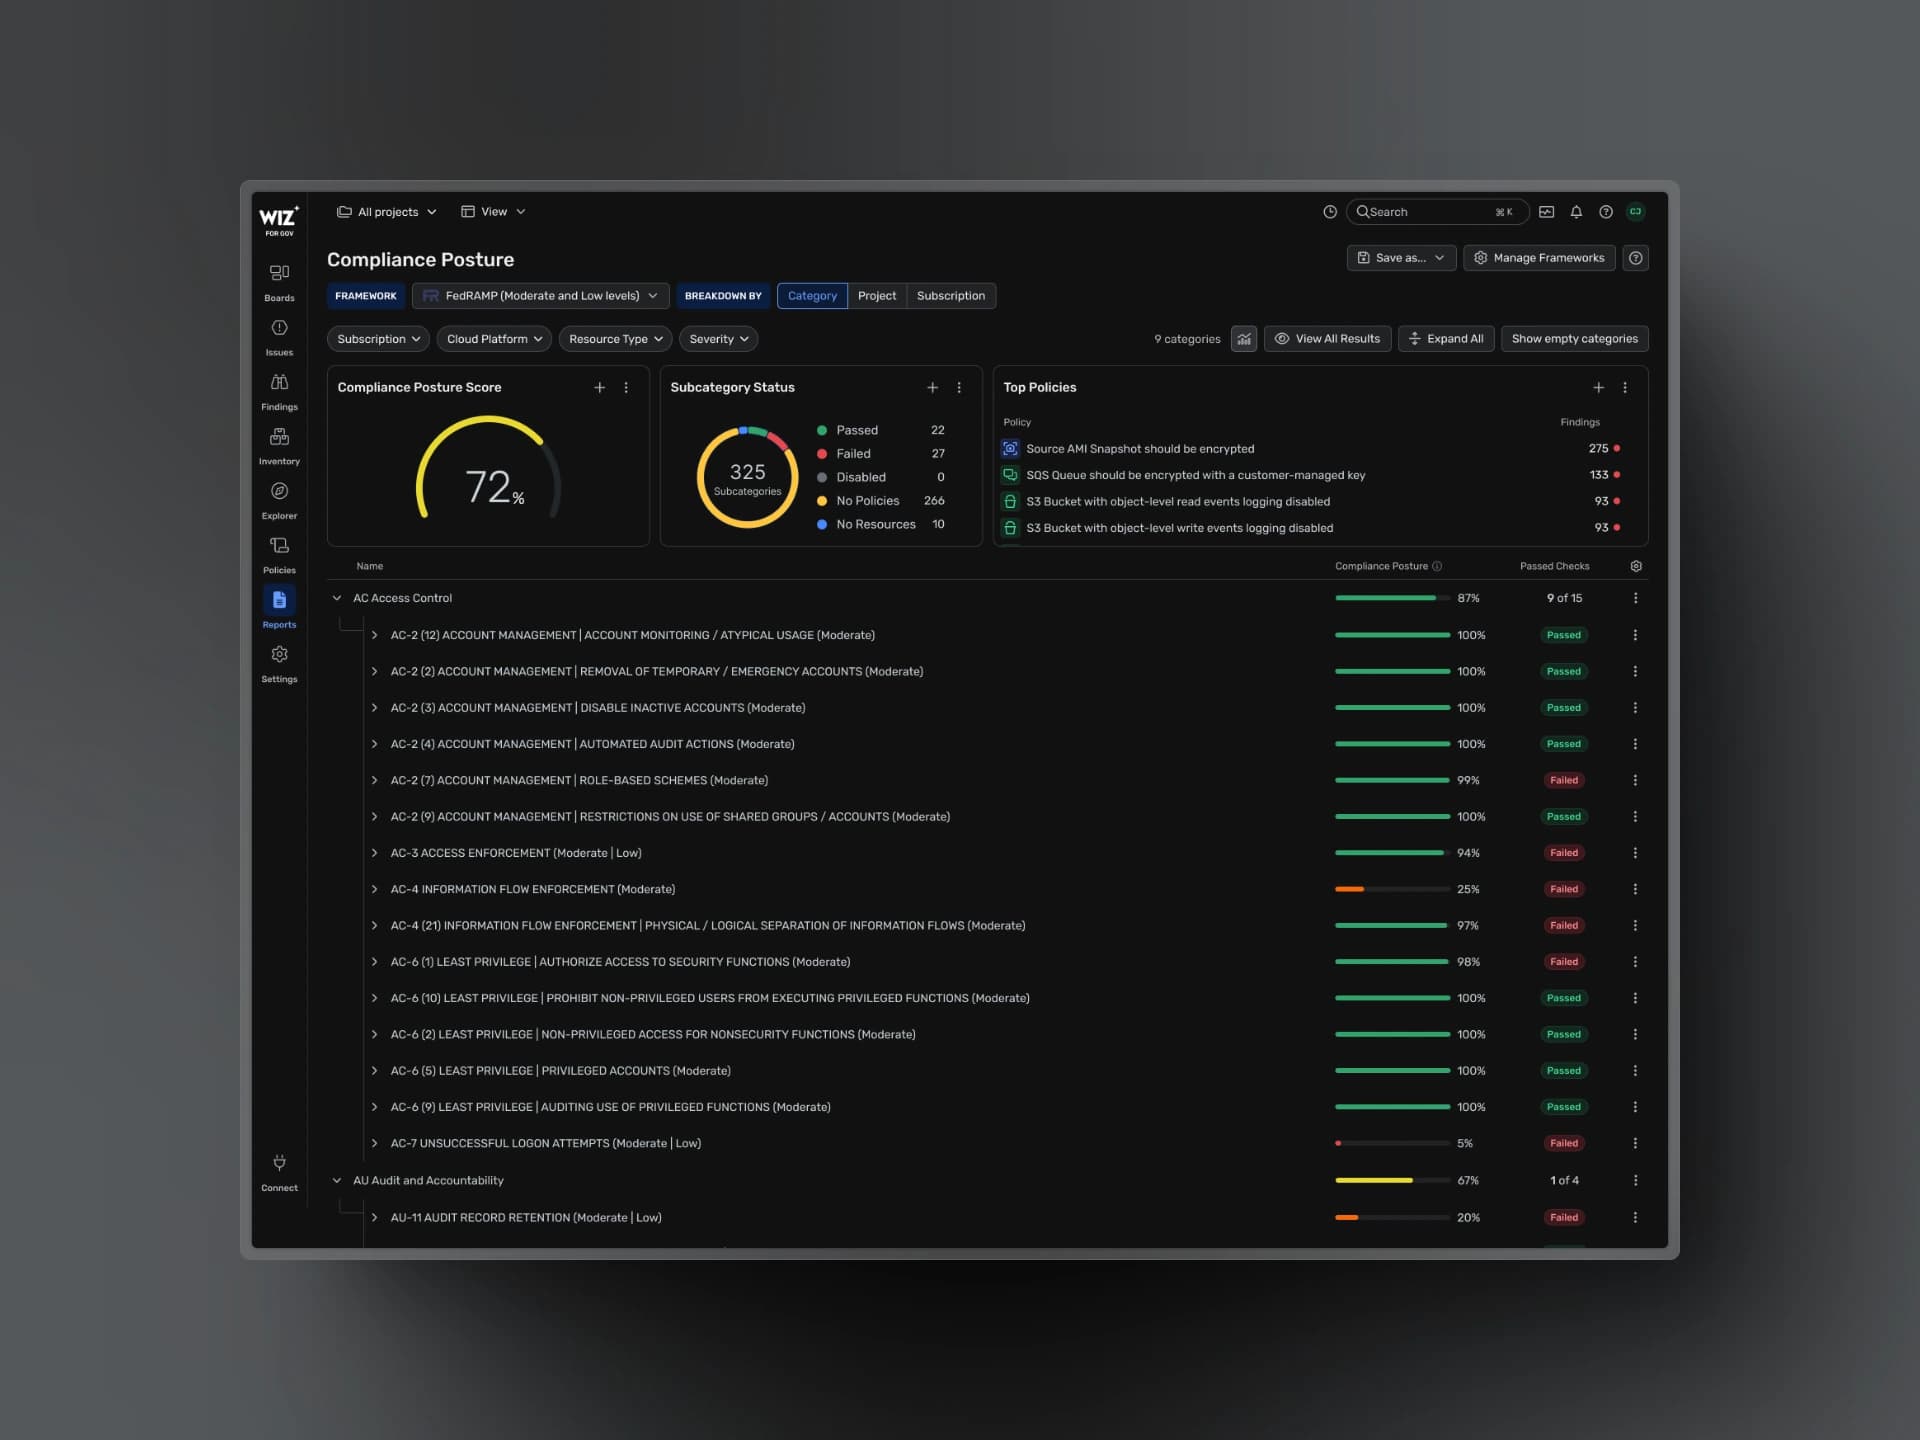Open Reports in the sidebar
1920x1440 pixels.
tap(279, 609)
